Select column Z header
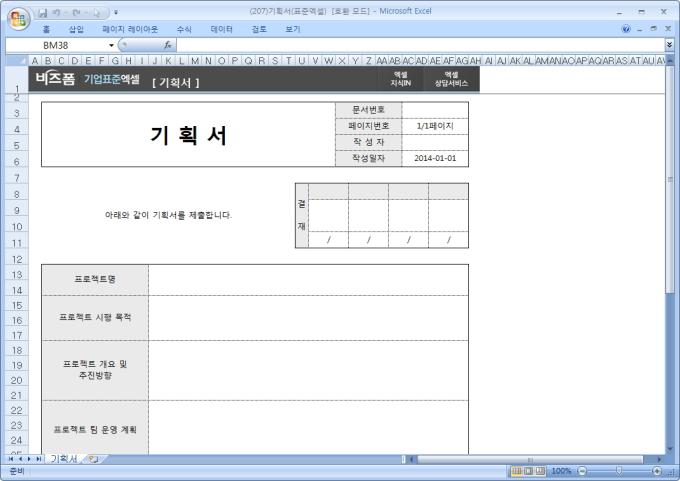 point(369,61)
